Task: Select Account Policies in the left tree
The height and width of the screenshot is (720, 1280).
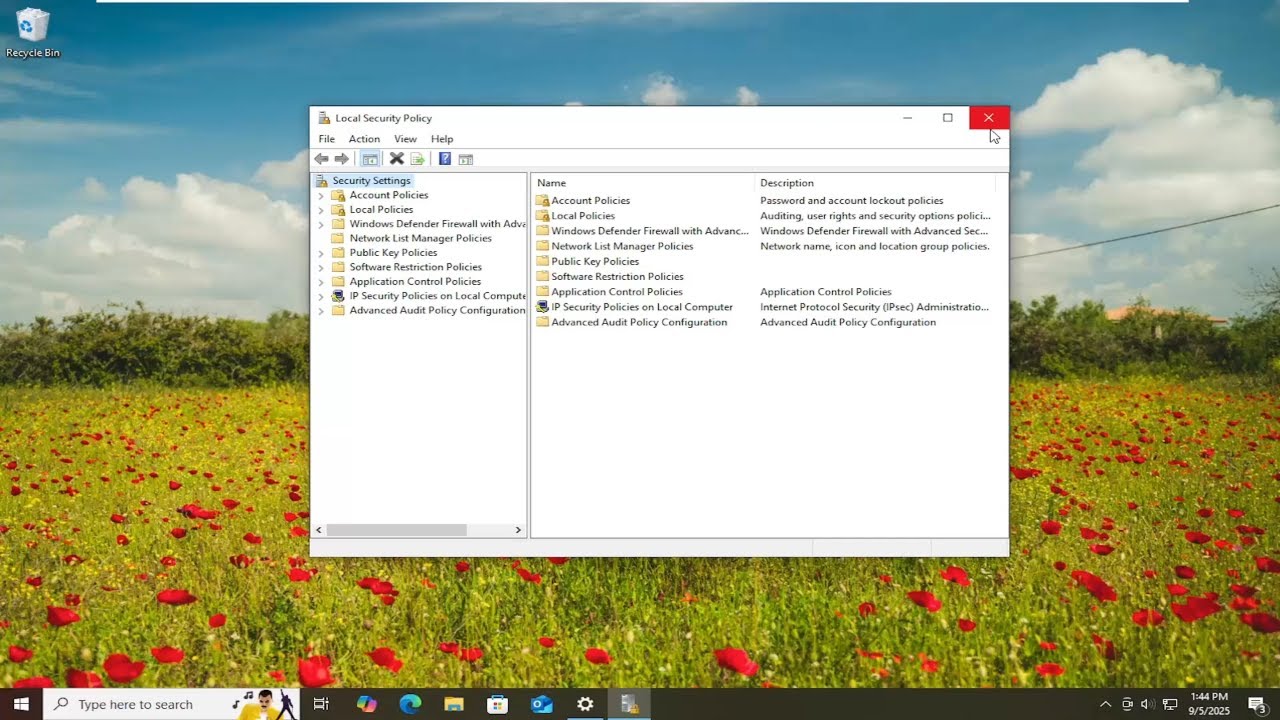Action: 388,195
